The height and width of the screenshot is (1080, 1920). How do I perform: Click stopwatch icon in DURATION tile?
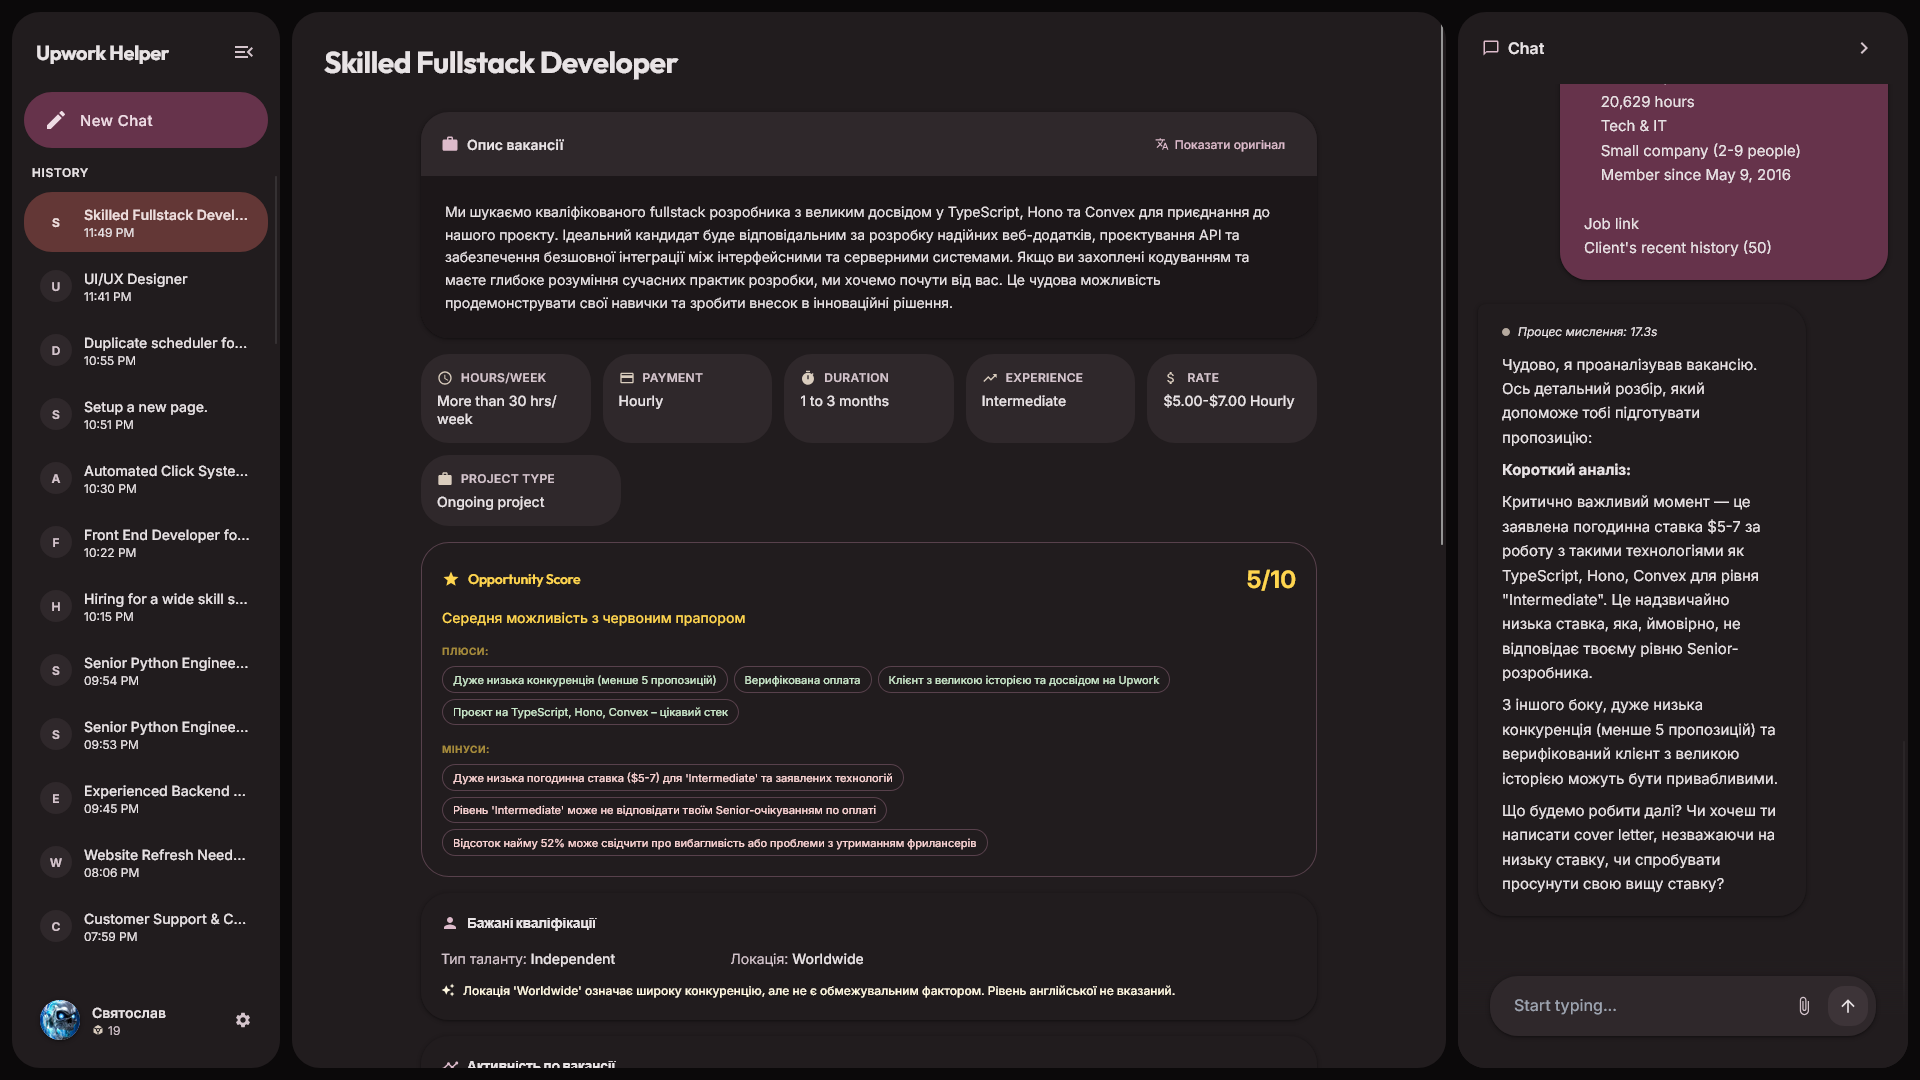808,378
